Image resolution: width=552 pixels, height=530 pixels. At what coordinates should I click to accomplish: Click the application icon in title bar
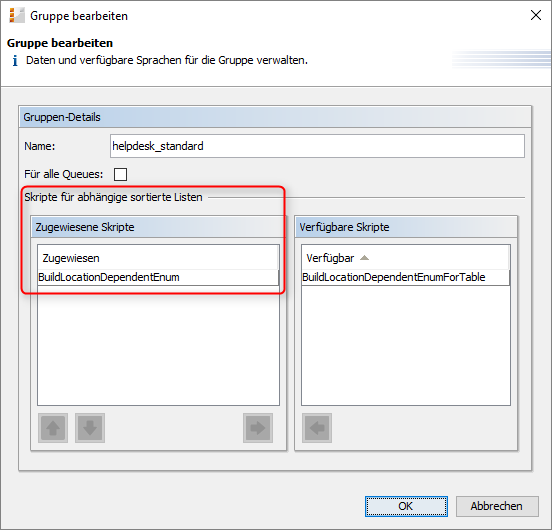coord(17,16)
